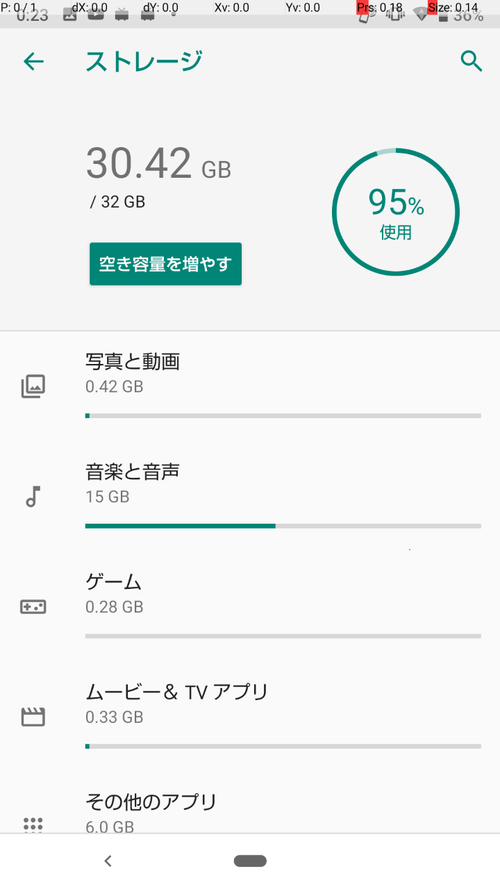Tap the movie clapperboard icon
This screenshot has height=889, width=500.
[33, 717]
